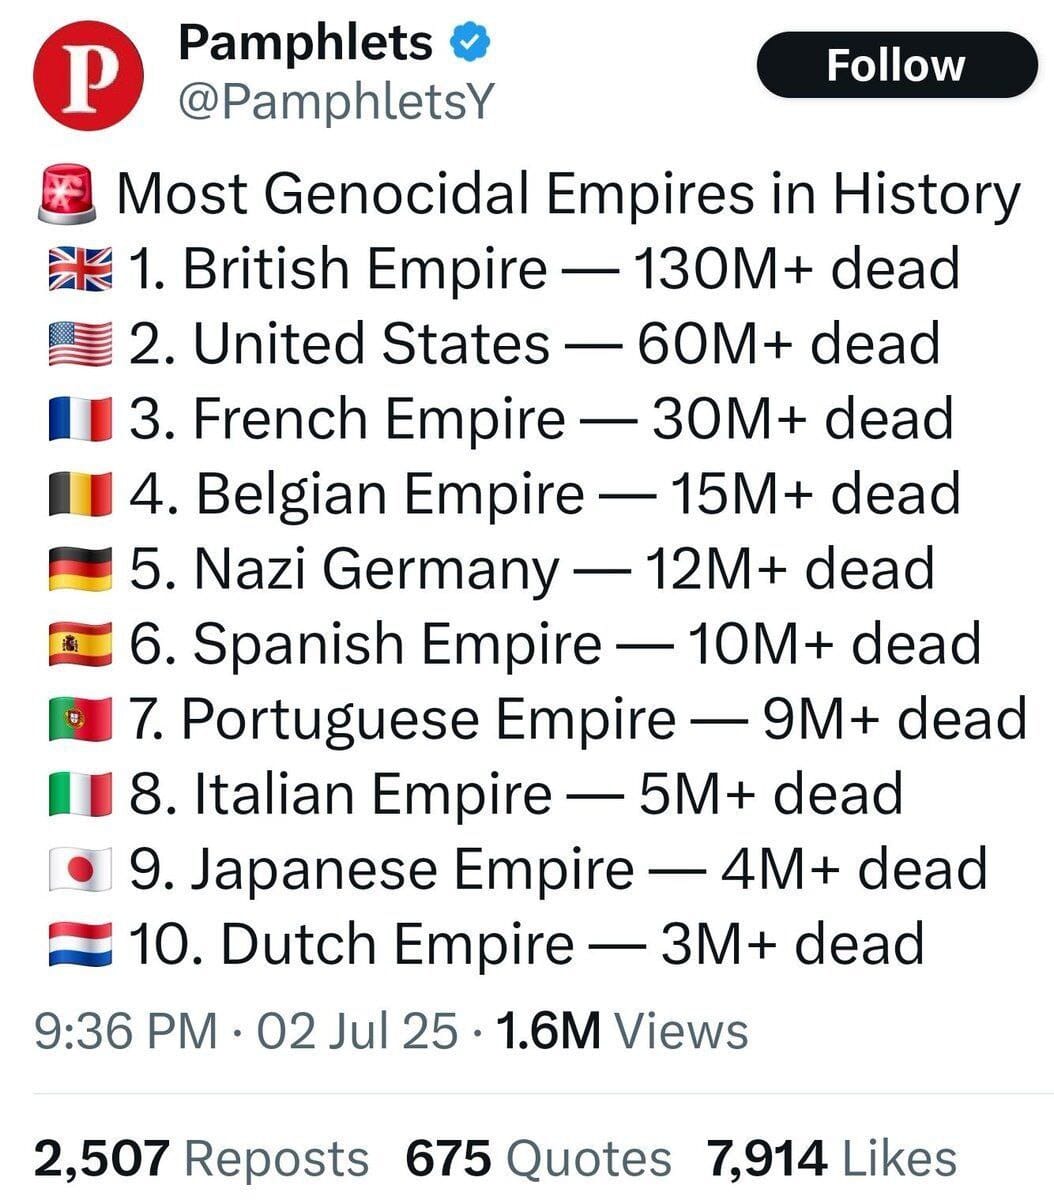Click the Portuguese flag emoji
The image size is (1054, 1200).
click(x=80, y=720)
